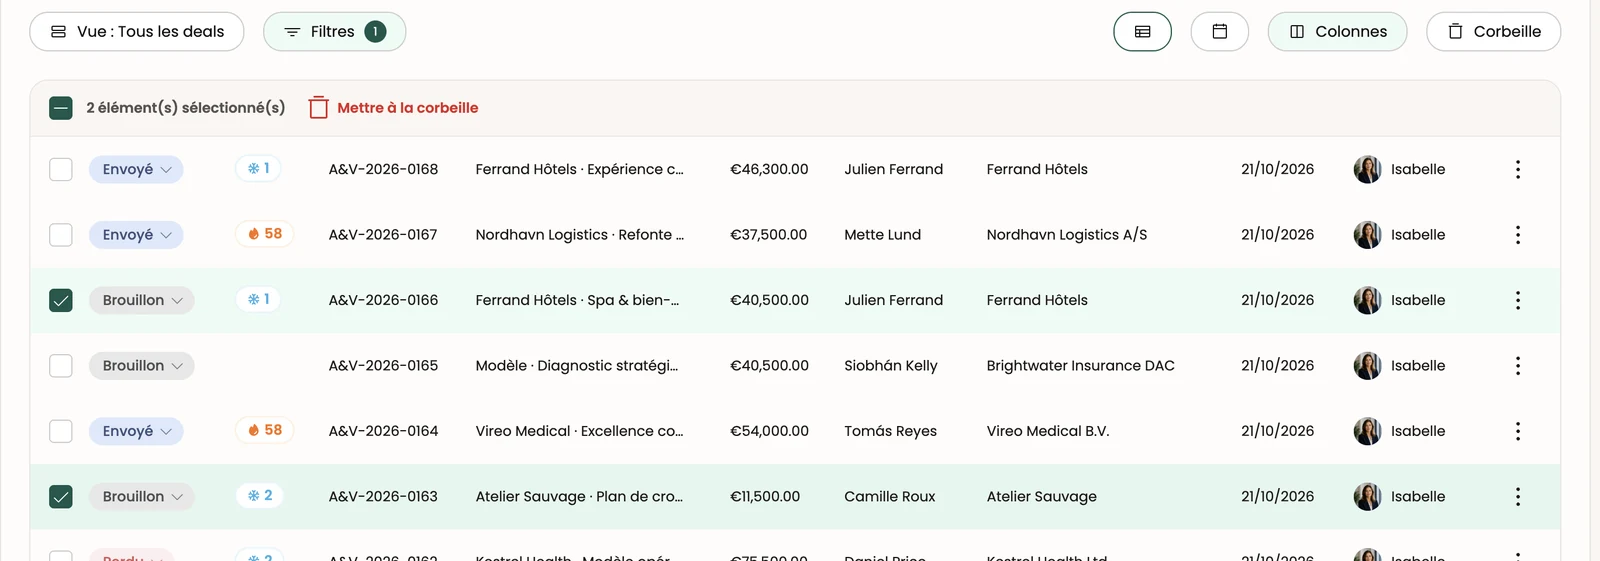Viewport: 1600px width, 561px height.
Task: Switch to the calendar view icon
Action: point(1219,32)
